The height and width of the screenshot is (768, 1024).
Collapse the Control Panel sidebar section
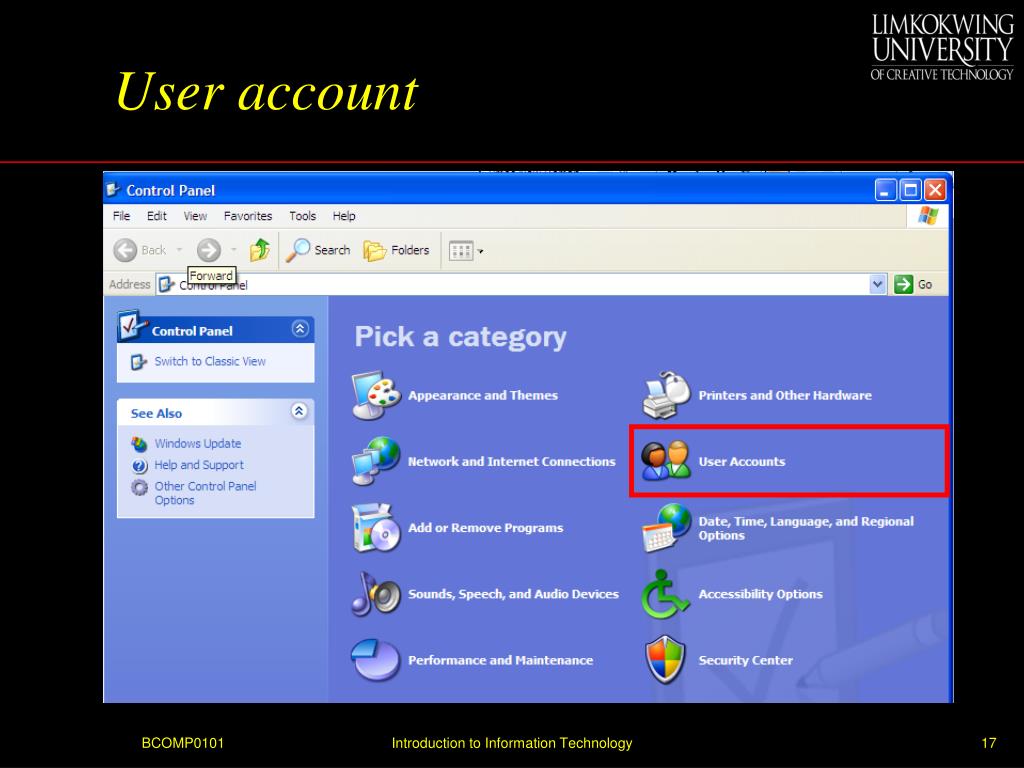coord(300,328)
